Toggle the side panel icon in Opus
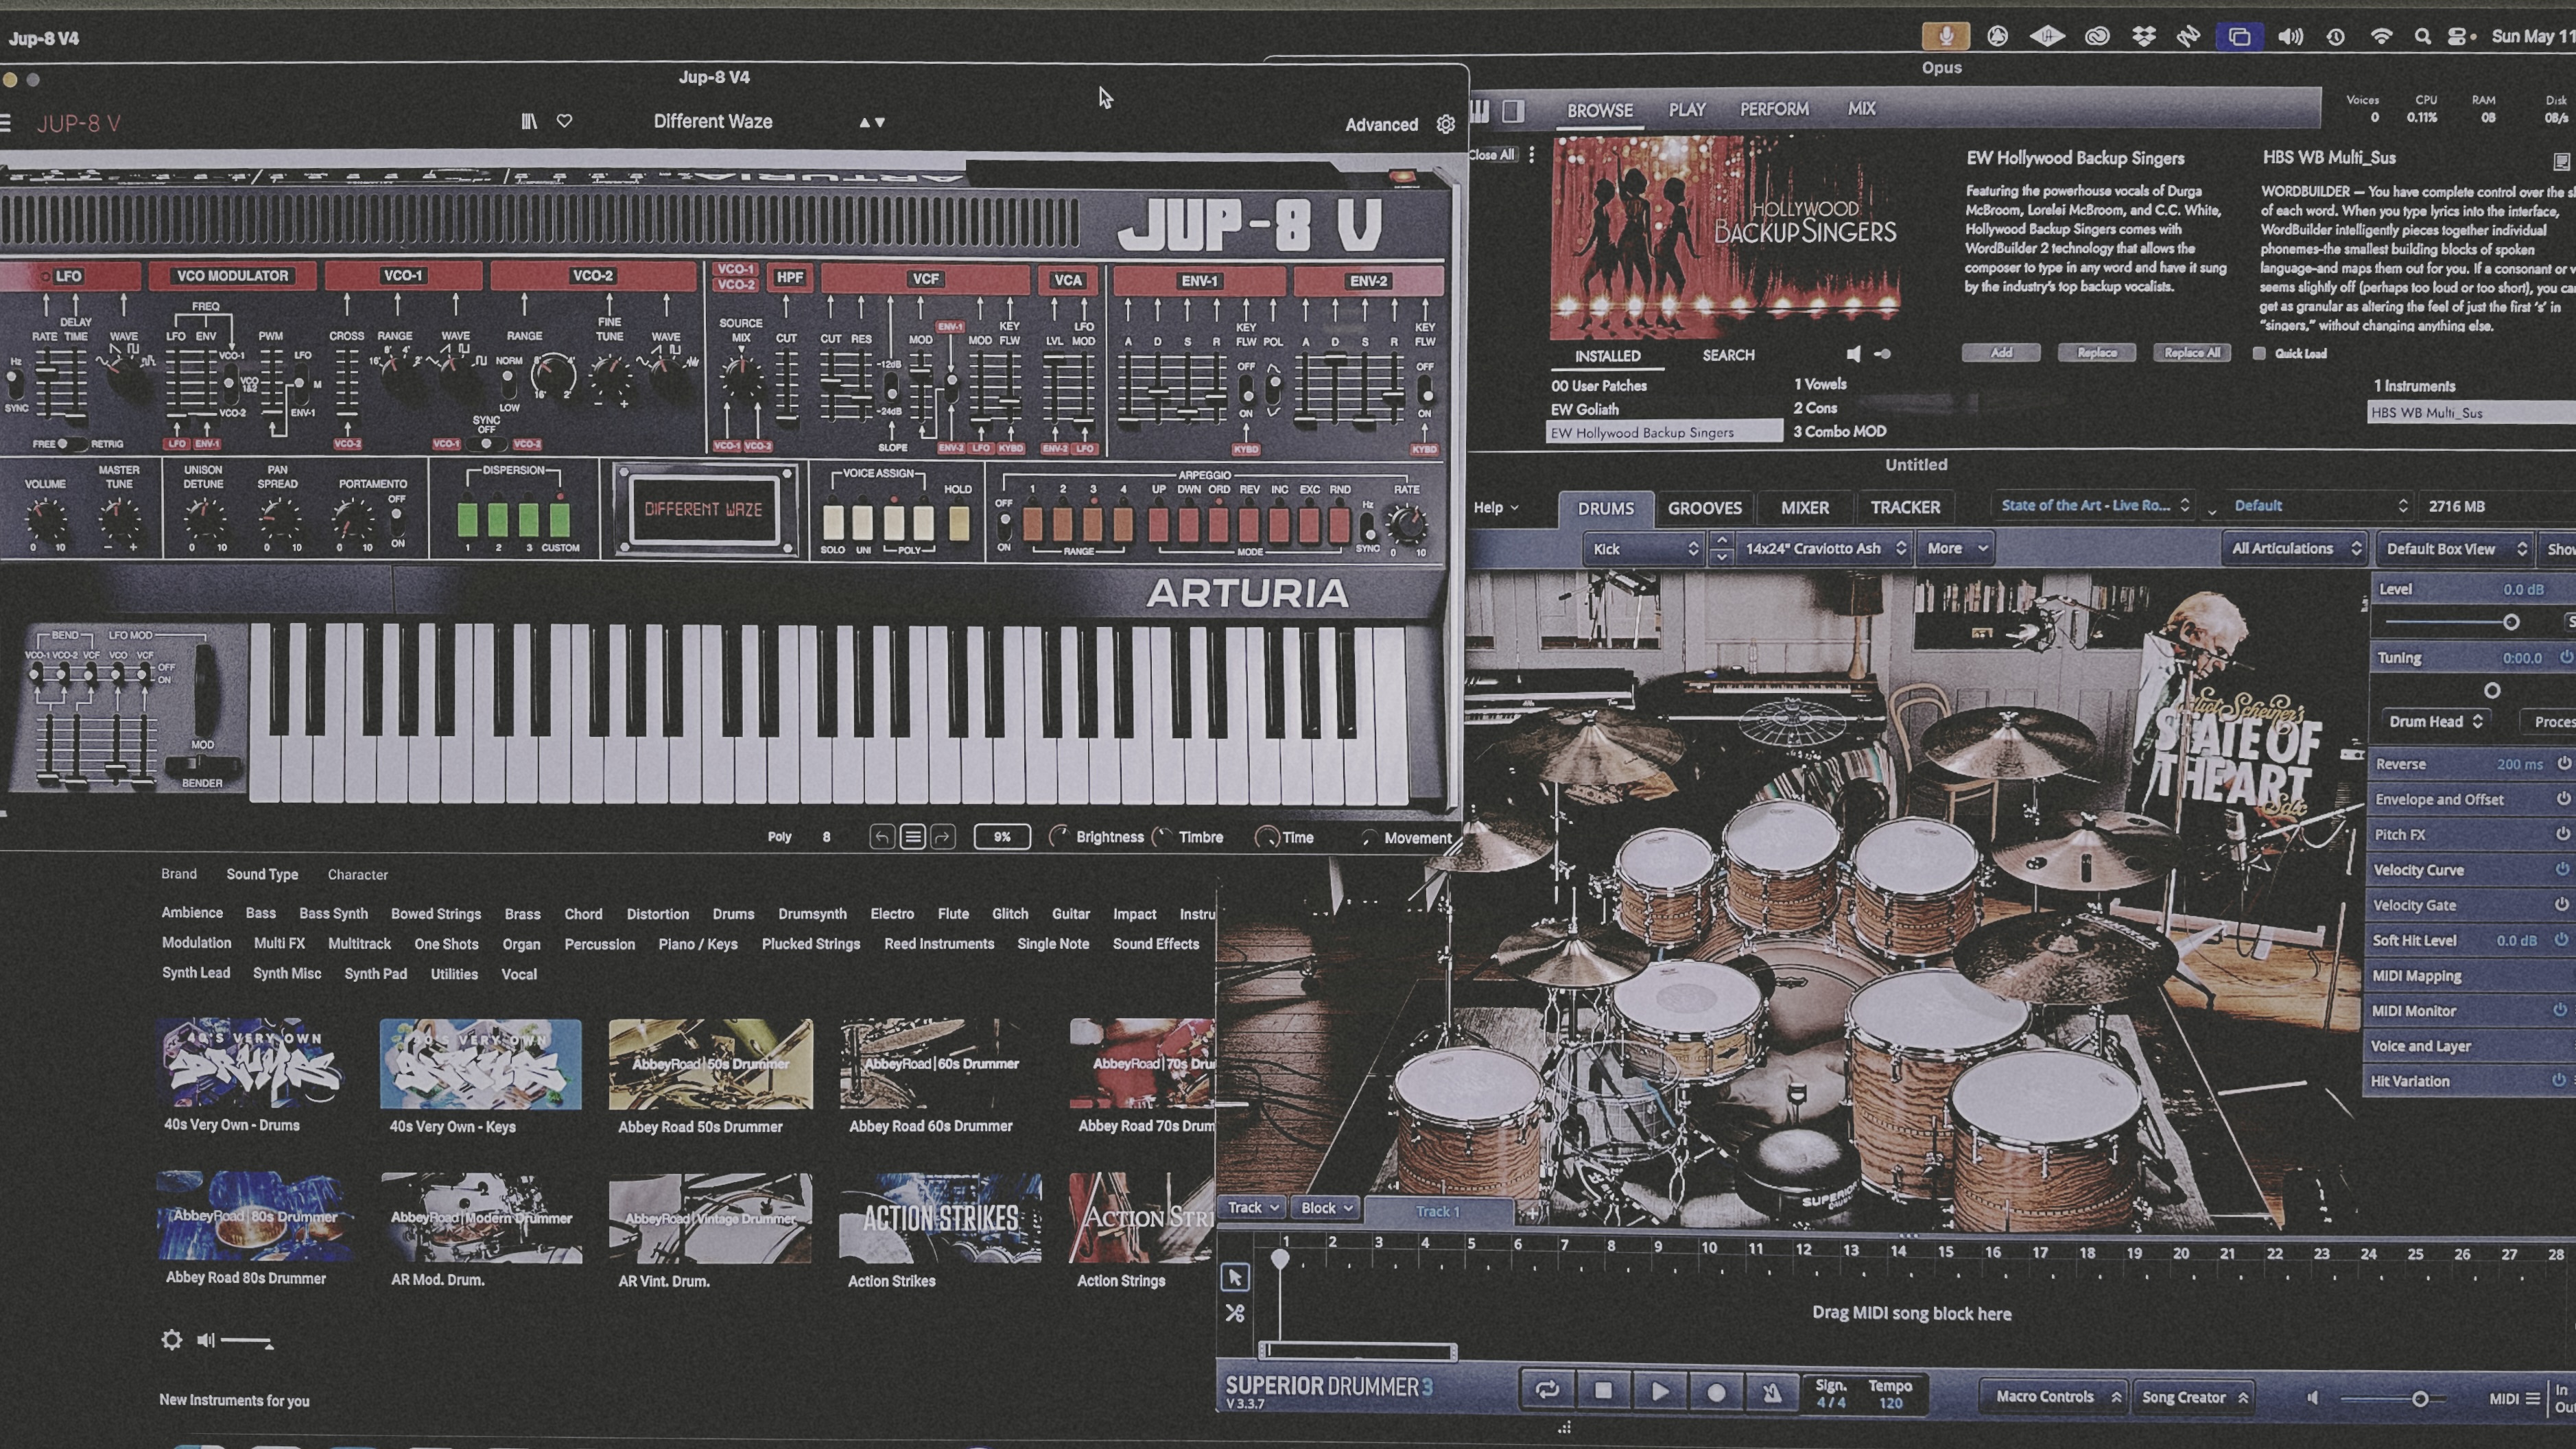 coord(1513,111)
